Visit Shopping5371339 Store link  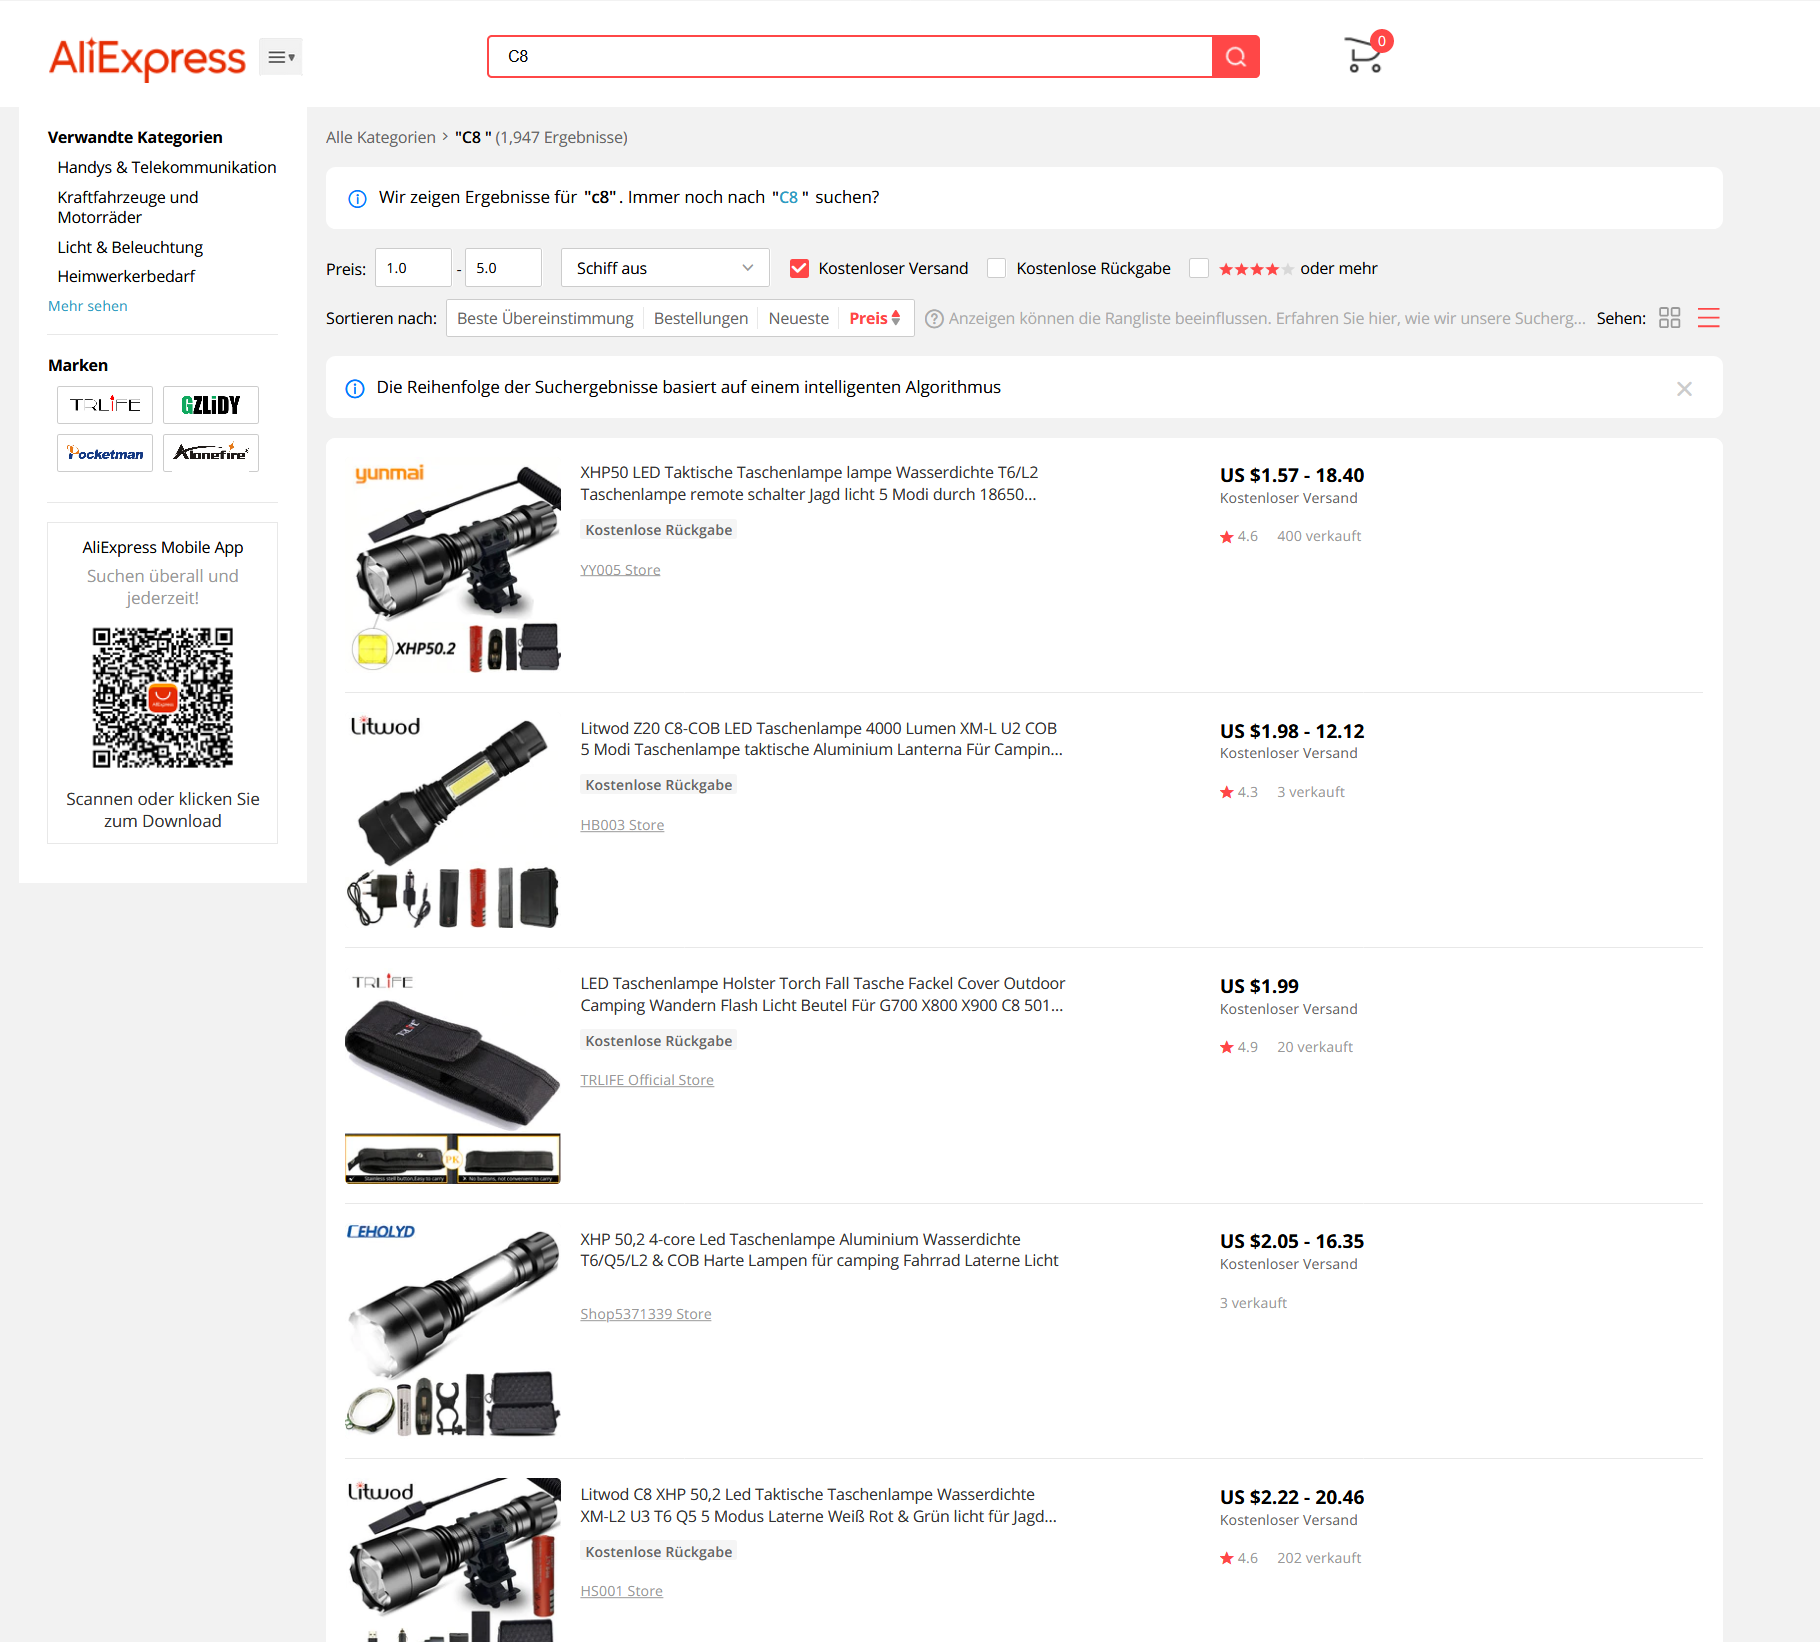[x=646, y=1314]
